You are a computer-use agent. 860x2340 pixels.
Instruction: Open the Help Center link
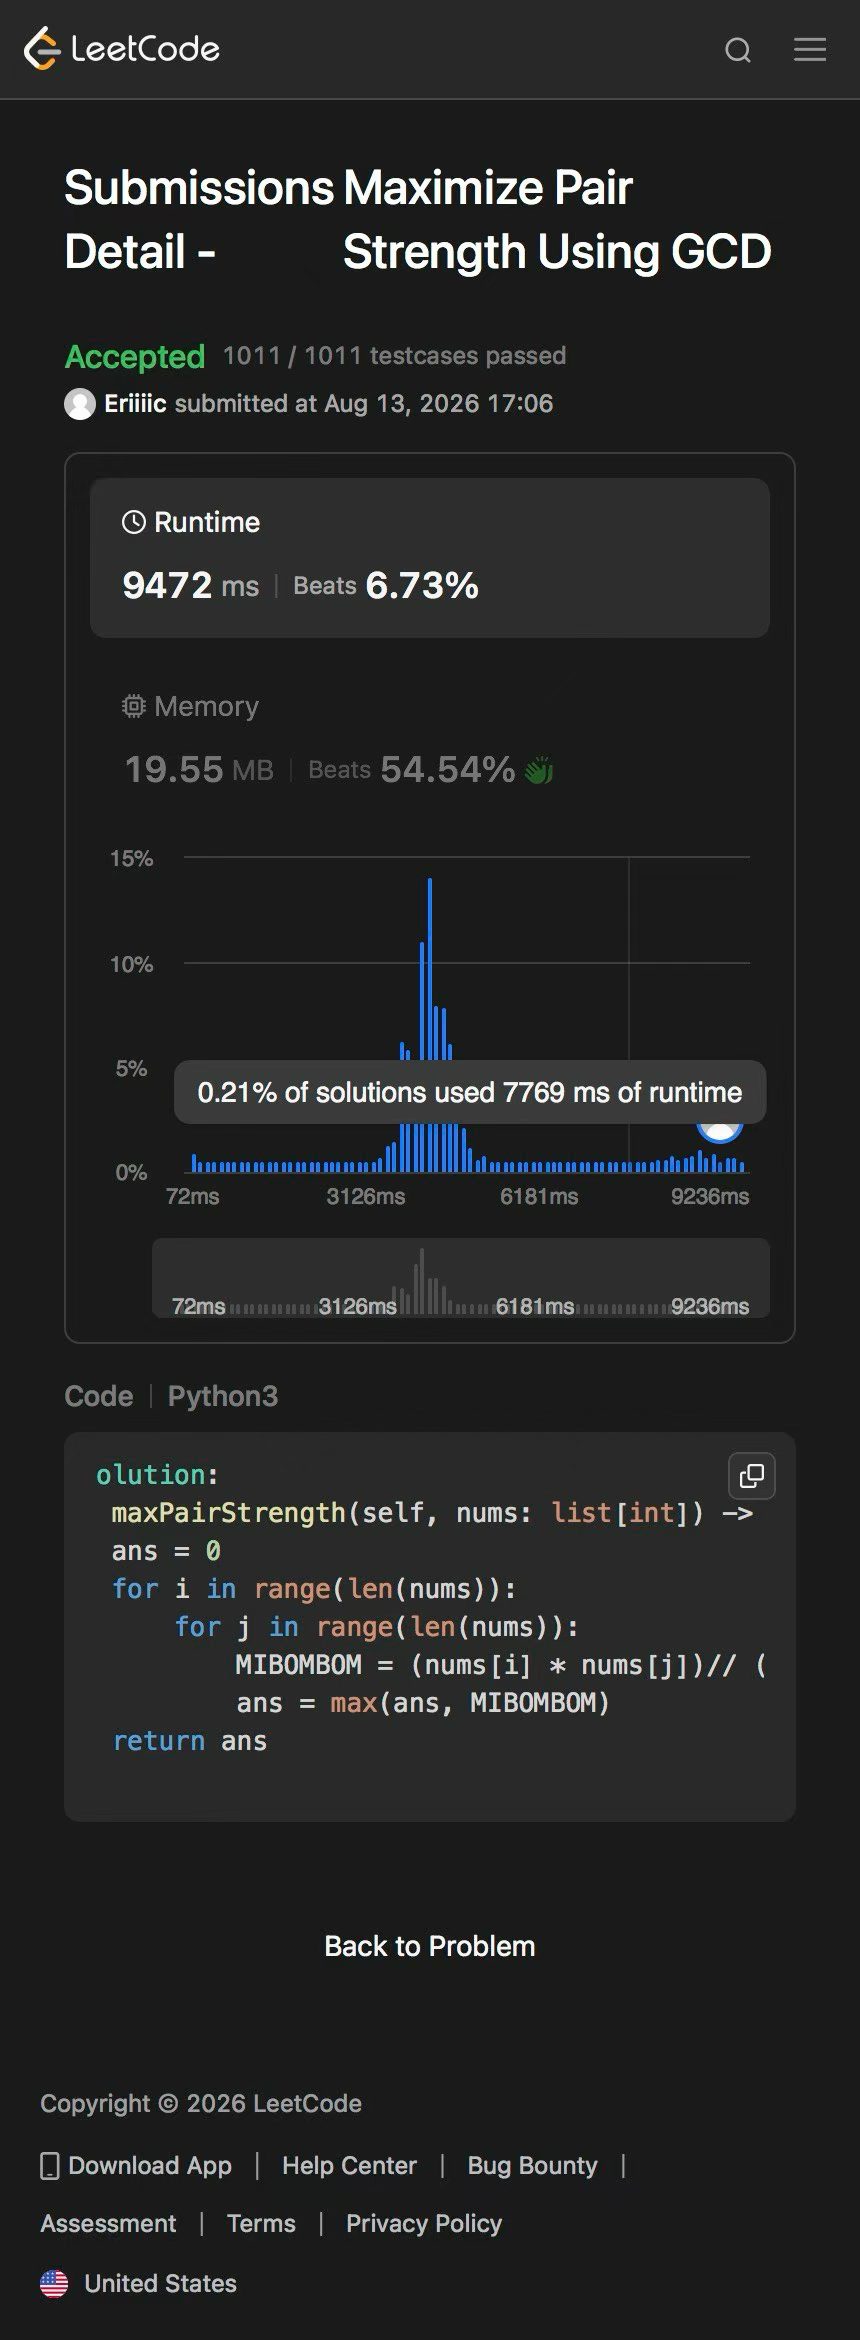pyautogui.click(x=349, y=2166)
